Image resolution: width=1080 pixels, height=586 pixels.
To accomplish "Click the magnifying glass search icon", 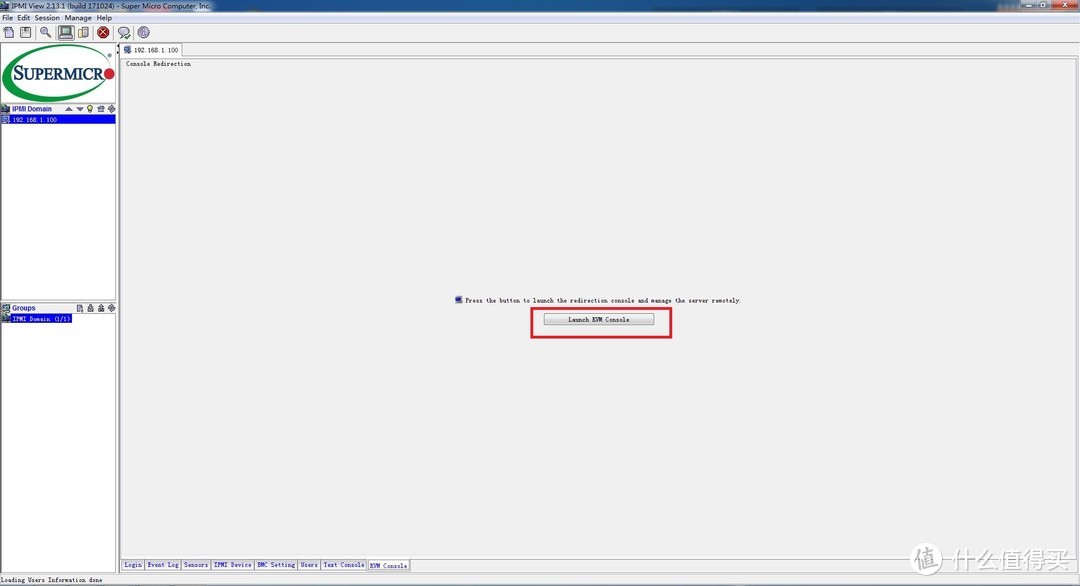I will [x=46, y=32].
